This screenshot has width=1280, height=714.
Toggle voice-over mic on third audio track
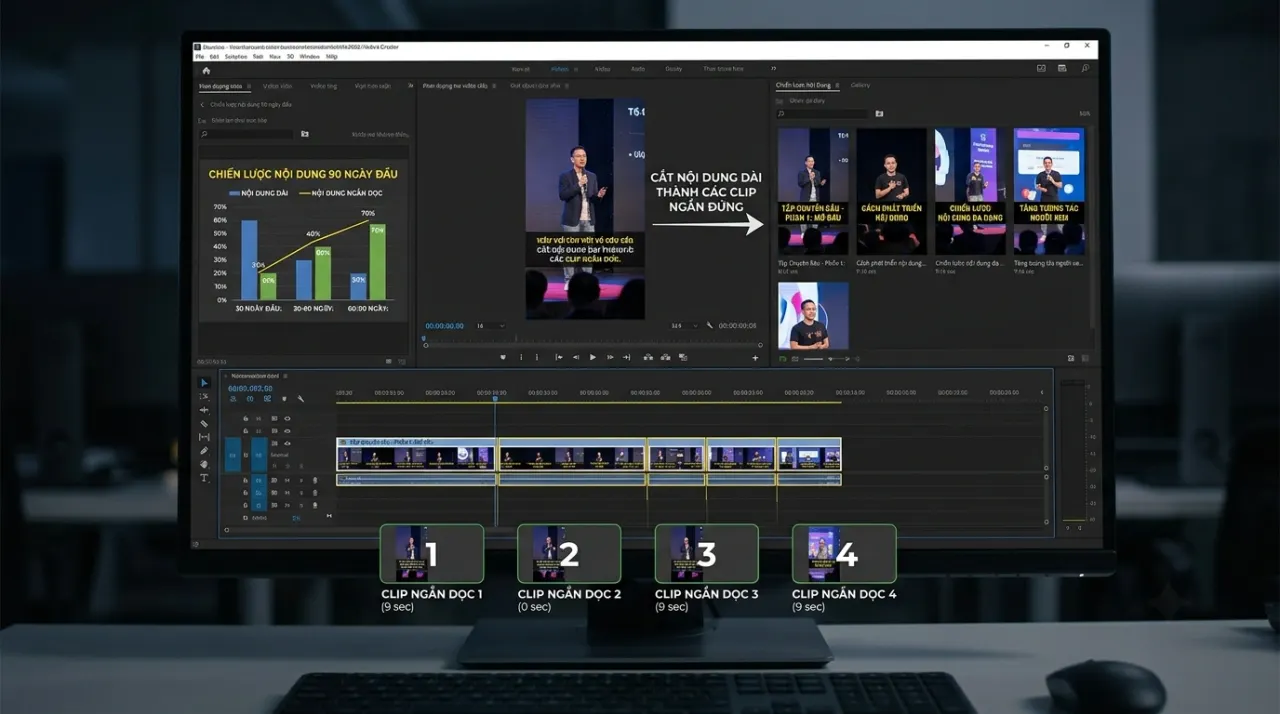coord(315,505)
